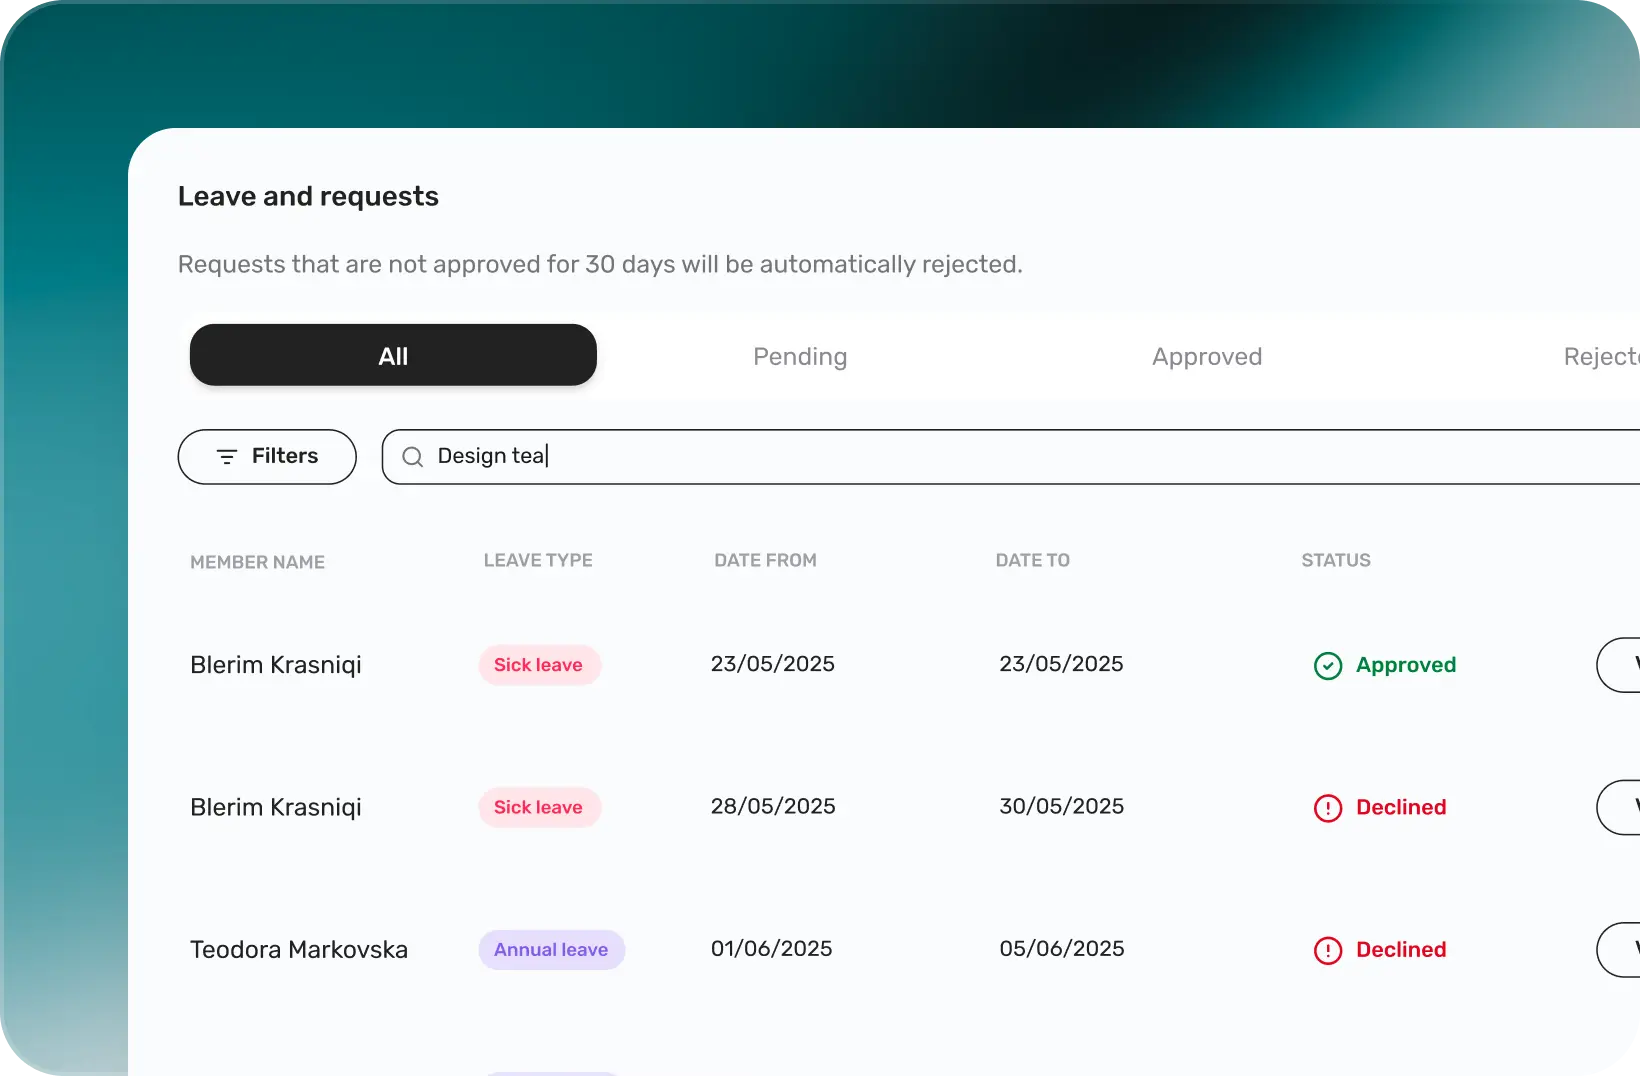The image size is (1640, 1076).
Task: Sort by the Date From column header
Action: coord(765,561)
